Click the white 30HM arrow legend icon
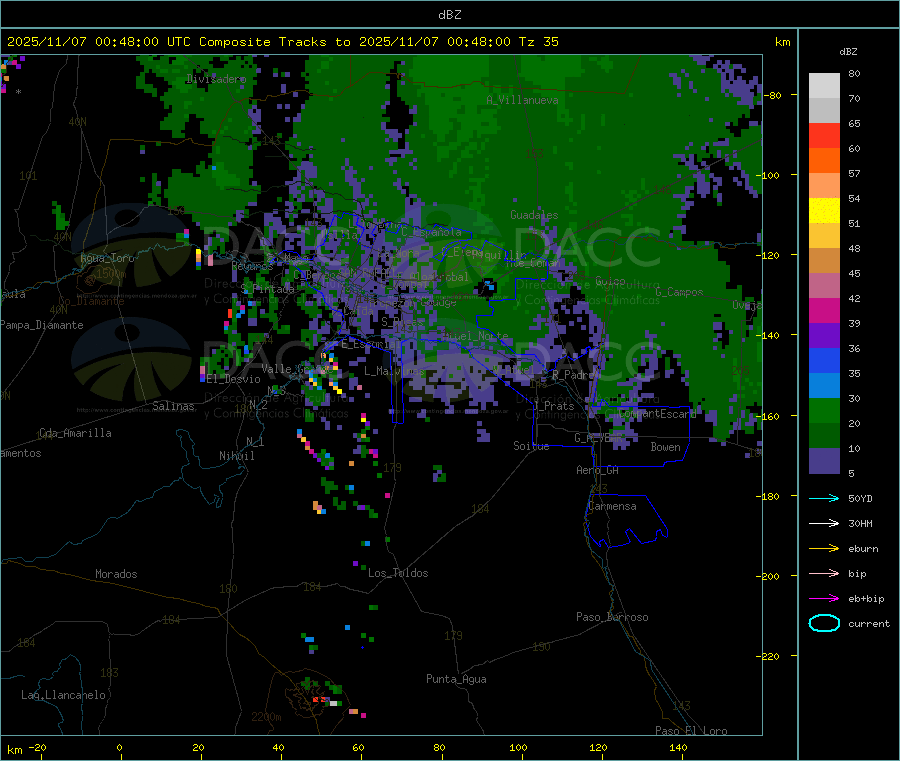The width and height of the screenshot is (900, 761). (824, 523)
